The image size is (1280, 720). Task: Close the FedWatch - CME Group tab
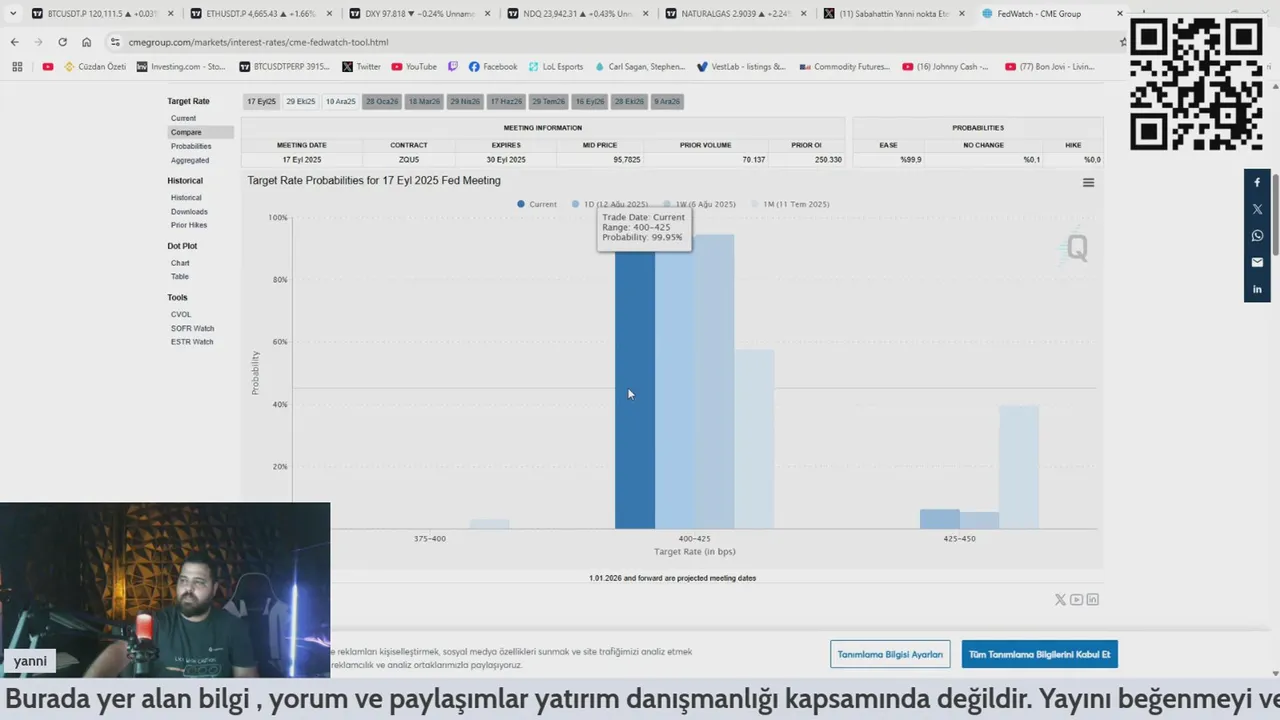[1119, 14]
